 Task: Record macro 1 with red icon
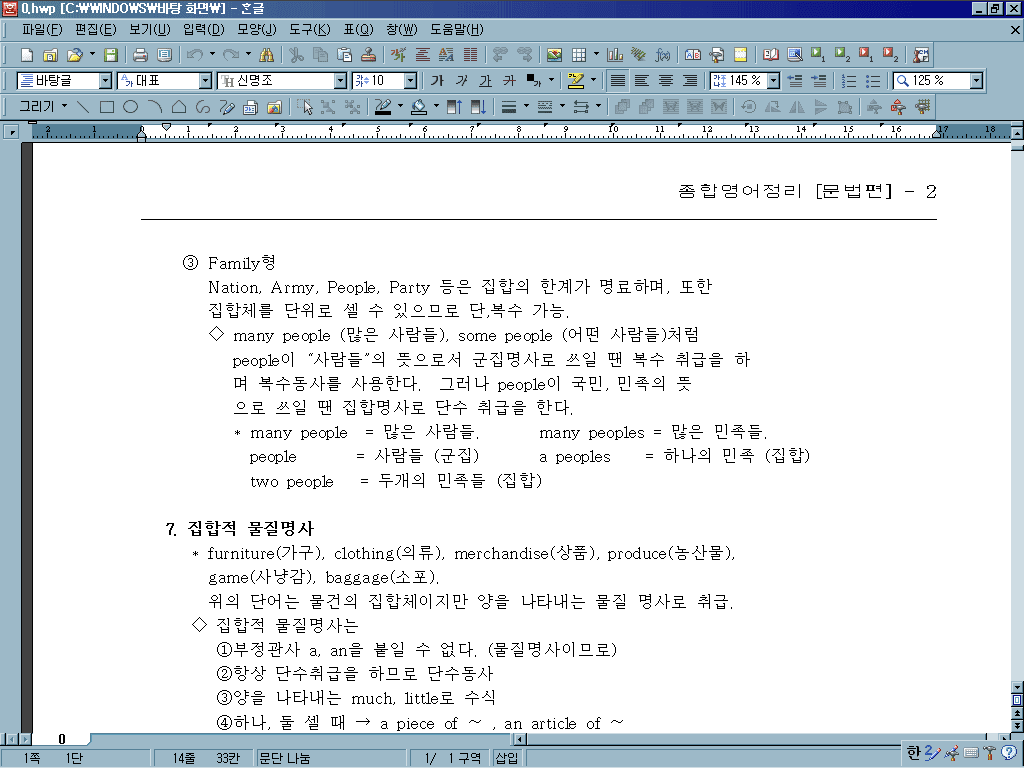click(866, 55)
